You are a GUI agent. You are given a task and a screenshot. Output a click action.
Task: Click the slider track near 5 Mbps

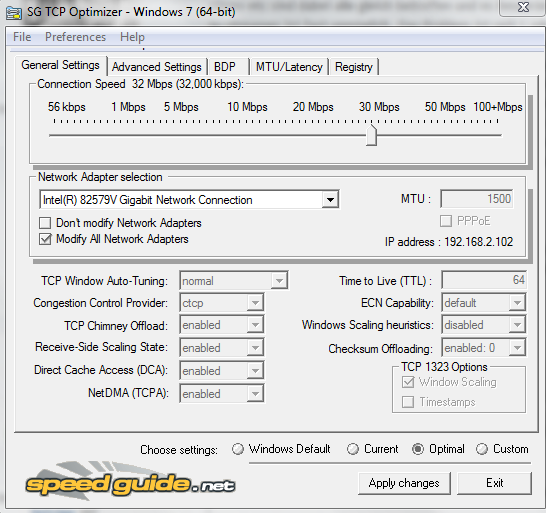point(181,135)
